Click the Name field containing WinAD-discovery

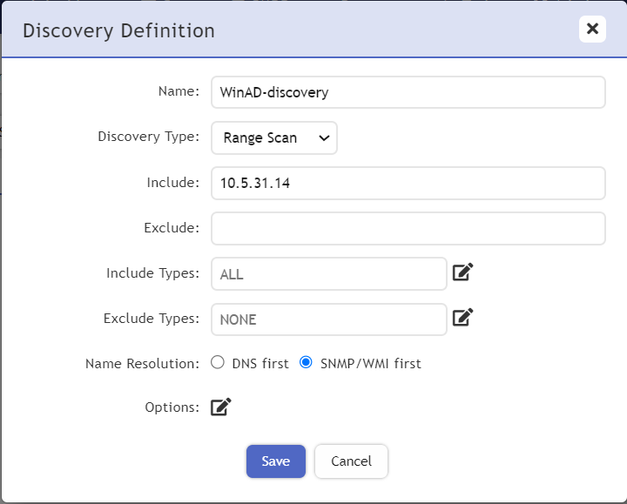tap(408, 92)
